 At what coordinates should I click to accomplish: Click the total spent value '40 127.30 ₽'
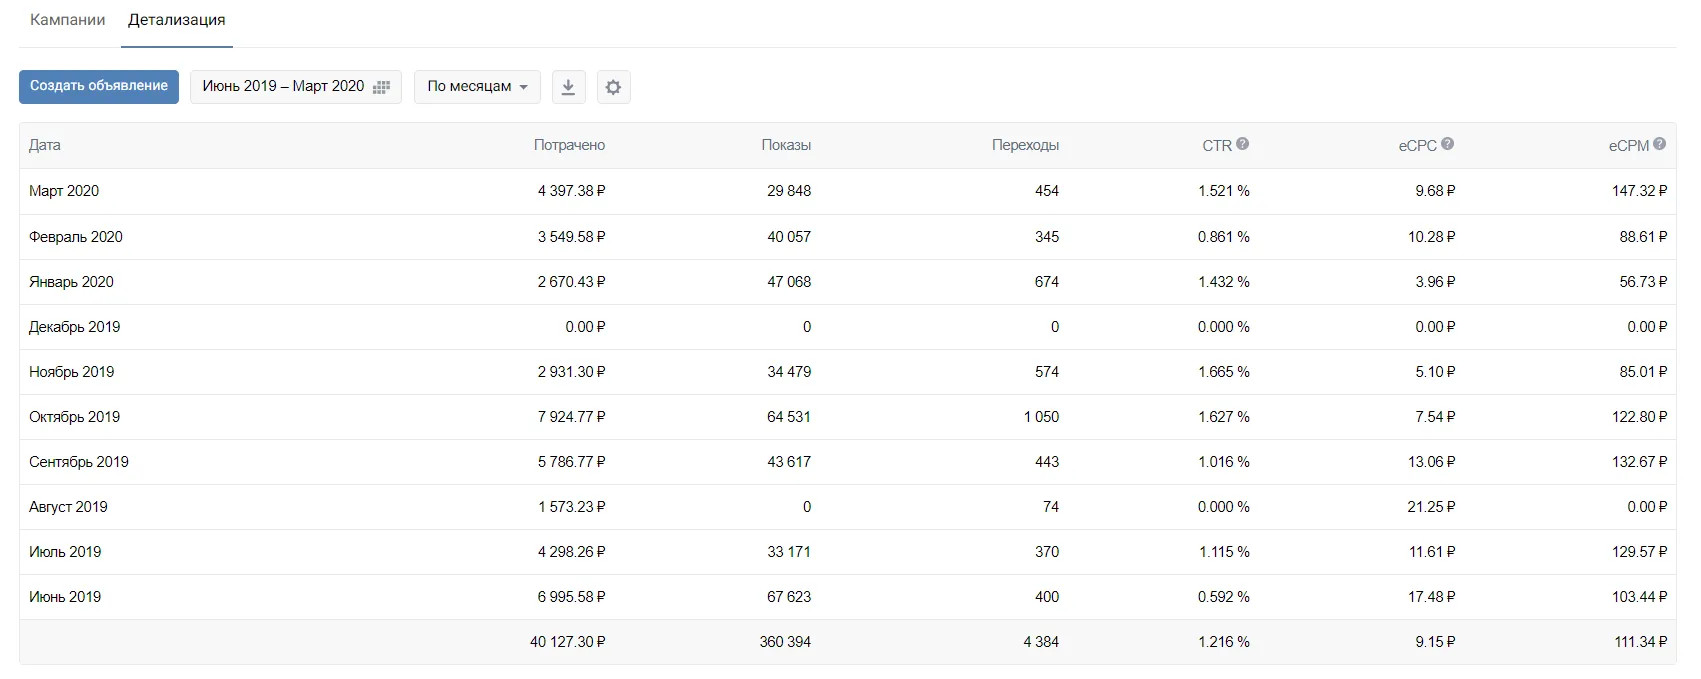click(x=567, y=642)
